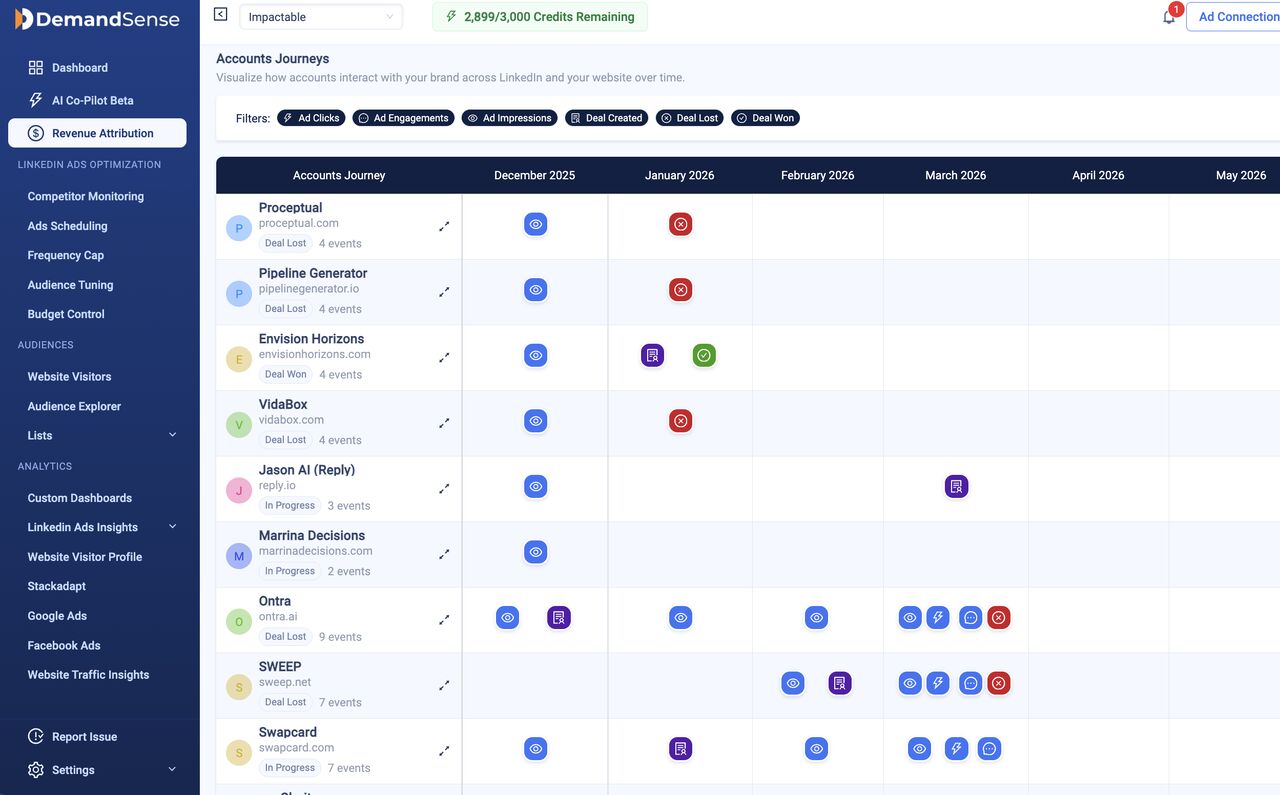1280x795 pixels.
Task: Click Proceptual's January 2026 deal lost icon
Action: (x=681, y=224)
